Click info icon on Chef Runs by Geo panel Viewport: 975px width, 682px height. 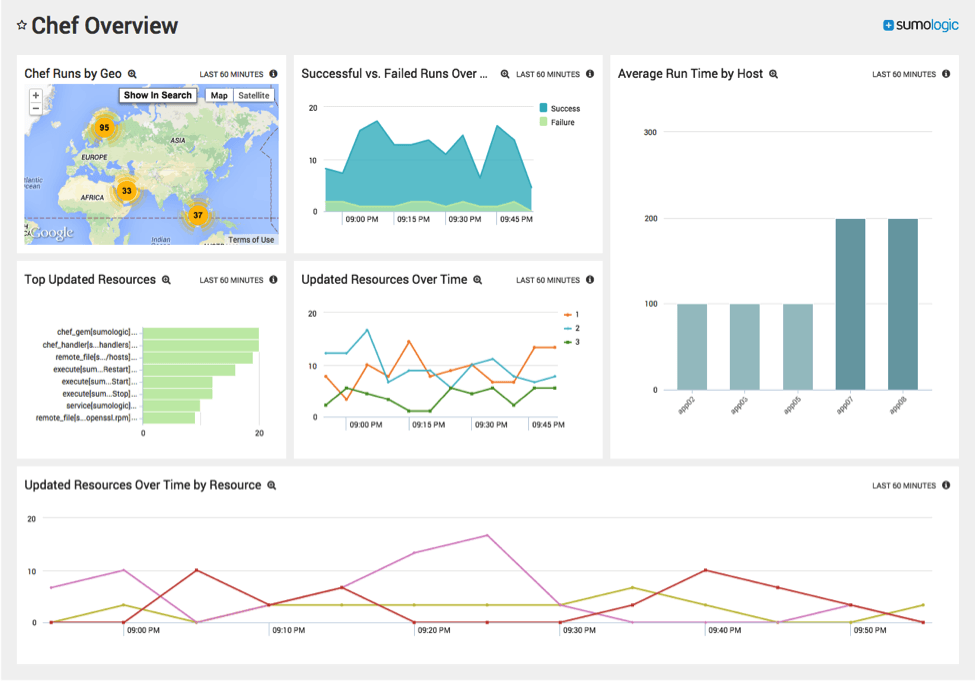(273, 74)
